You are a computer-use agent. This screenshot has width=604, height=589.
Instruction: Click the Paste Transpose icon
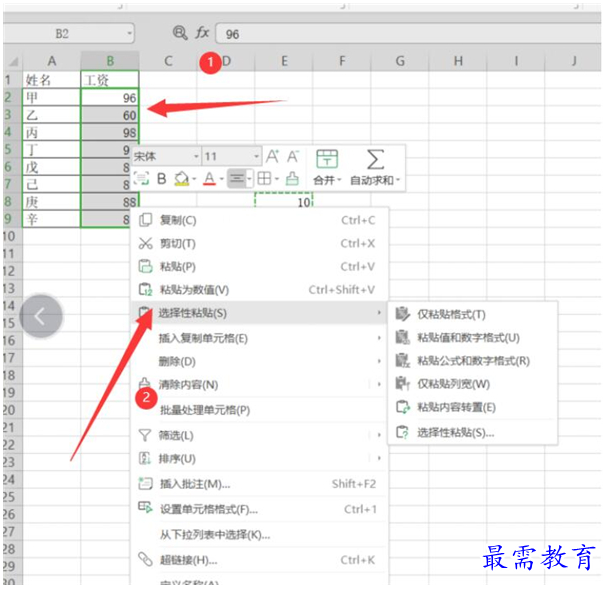(x=403, y=407)
